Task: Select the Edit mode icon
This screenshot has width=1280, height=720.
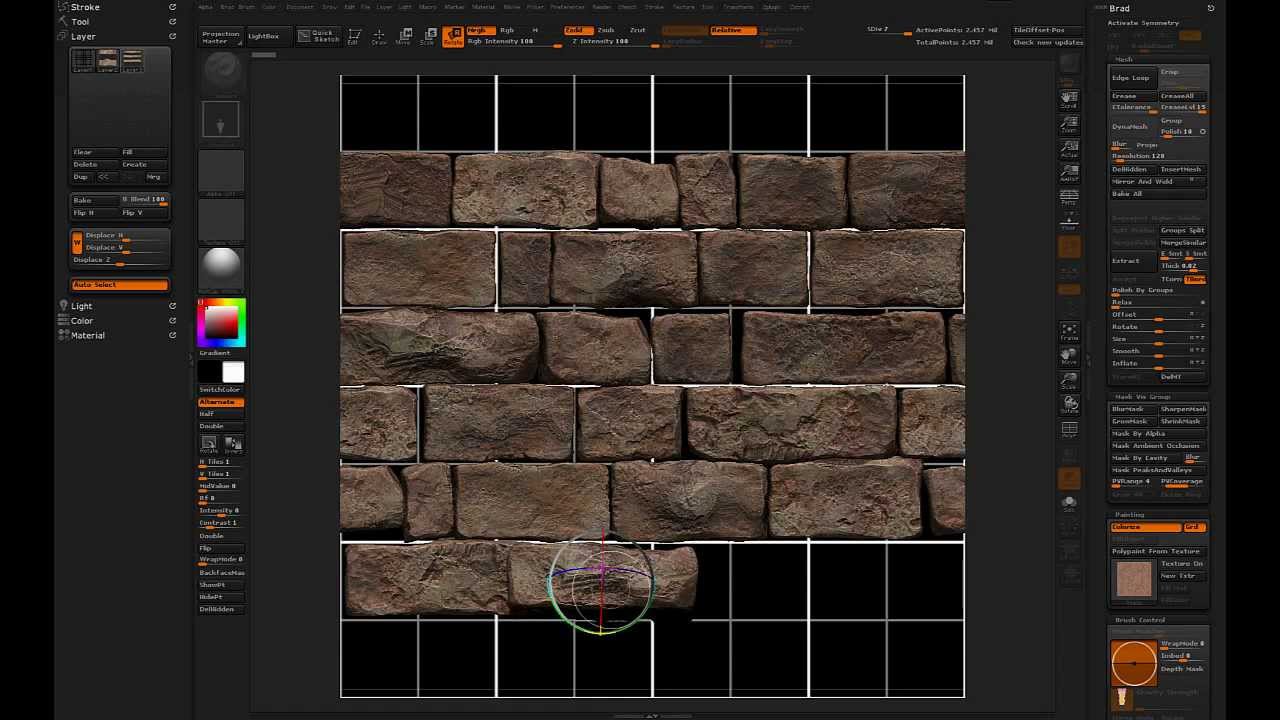Action: [353, 37]
